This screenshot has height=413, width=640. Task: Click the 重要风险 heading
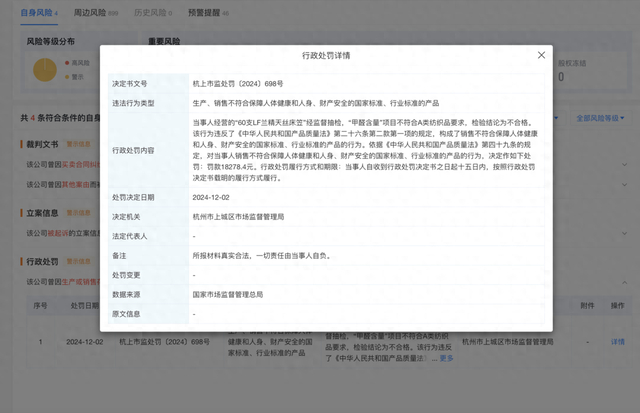click(x=165, y=42)
